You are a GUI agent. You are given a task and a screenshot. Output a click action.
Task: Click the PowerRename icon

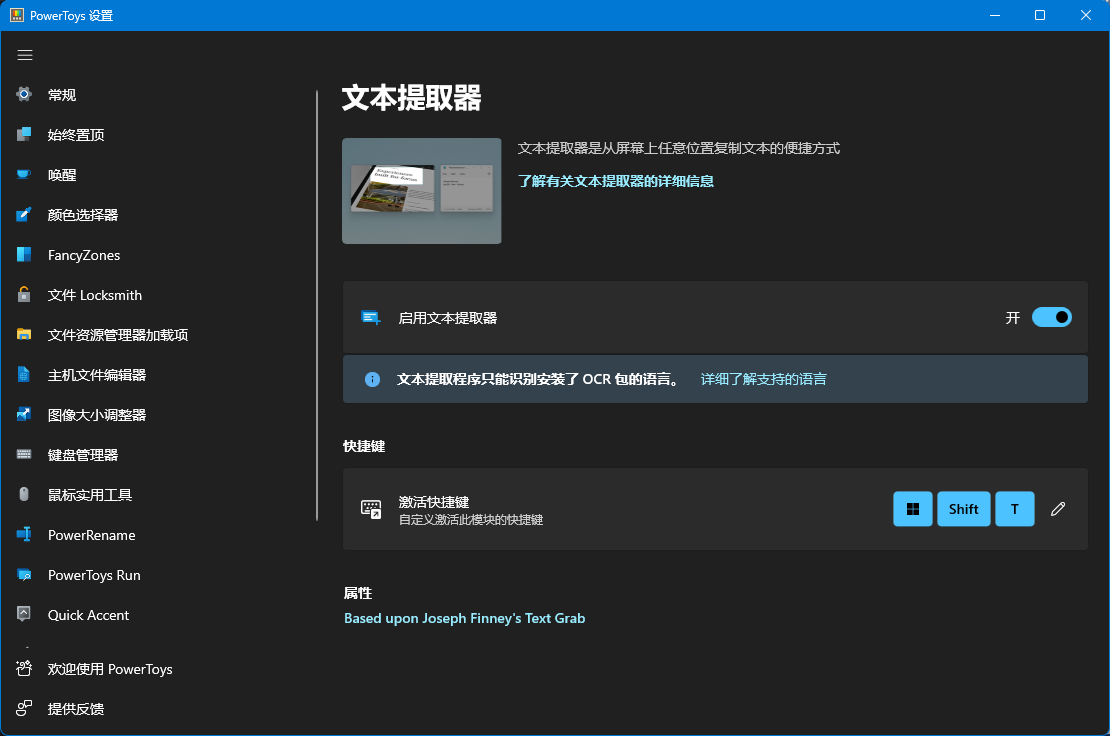(24, 535)
